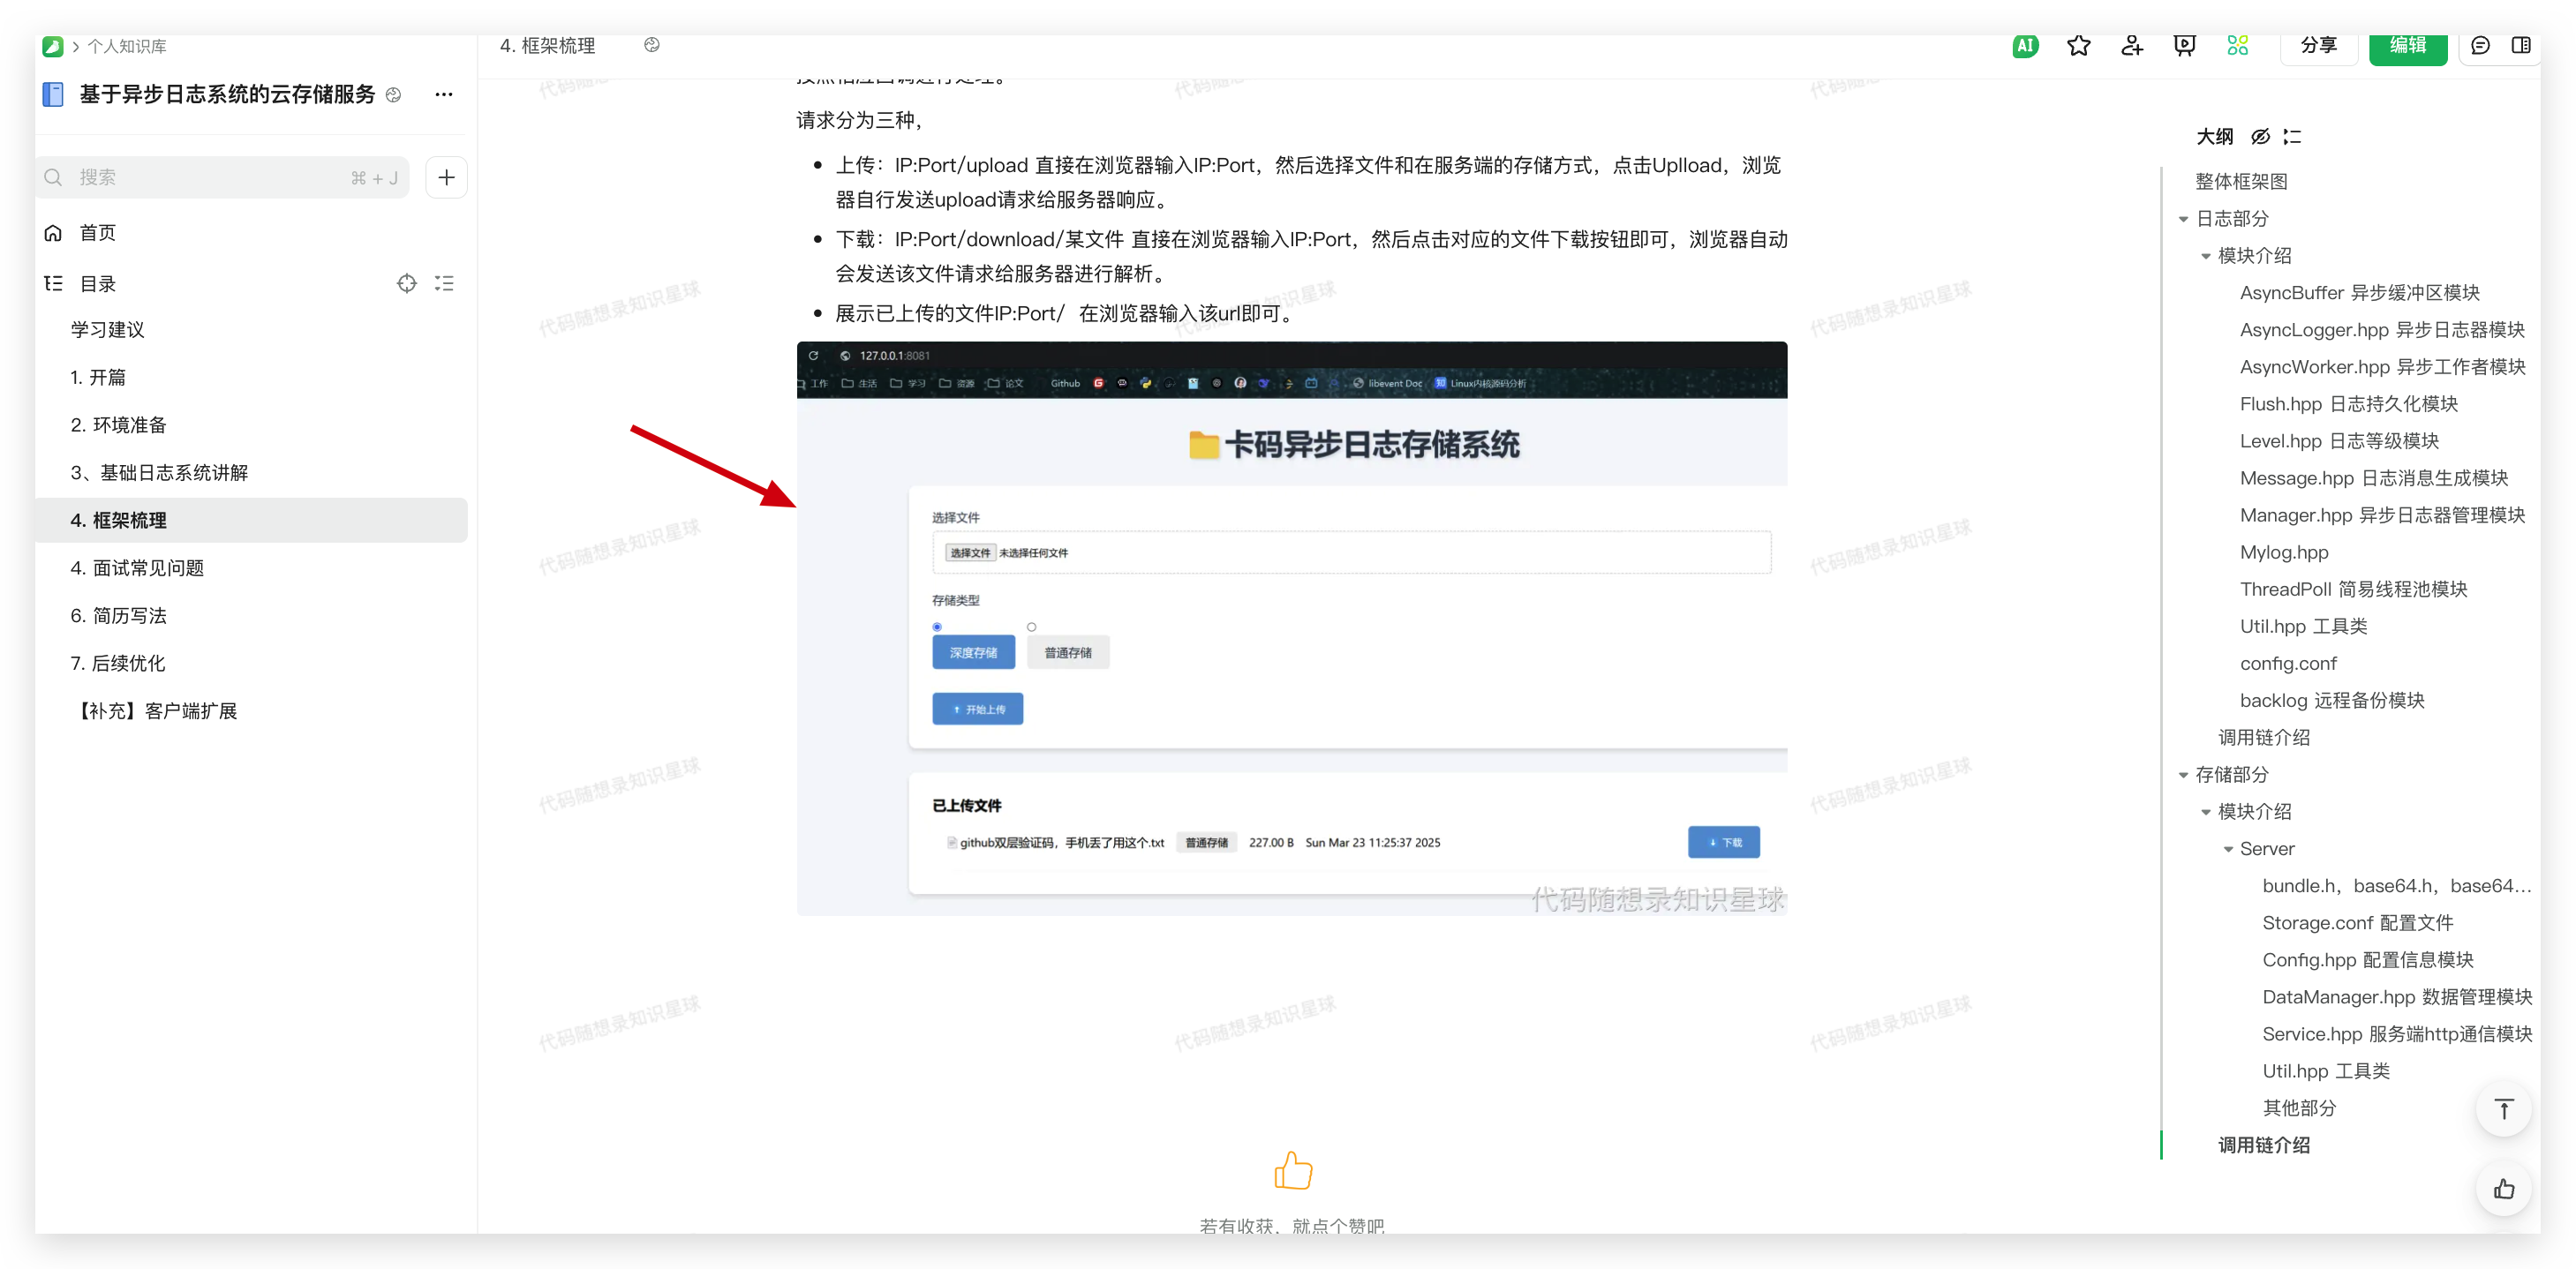Viewport: 2576px width, 1269px height.
Task: Open the comments panel icon
Action: click(2479, 45)
